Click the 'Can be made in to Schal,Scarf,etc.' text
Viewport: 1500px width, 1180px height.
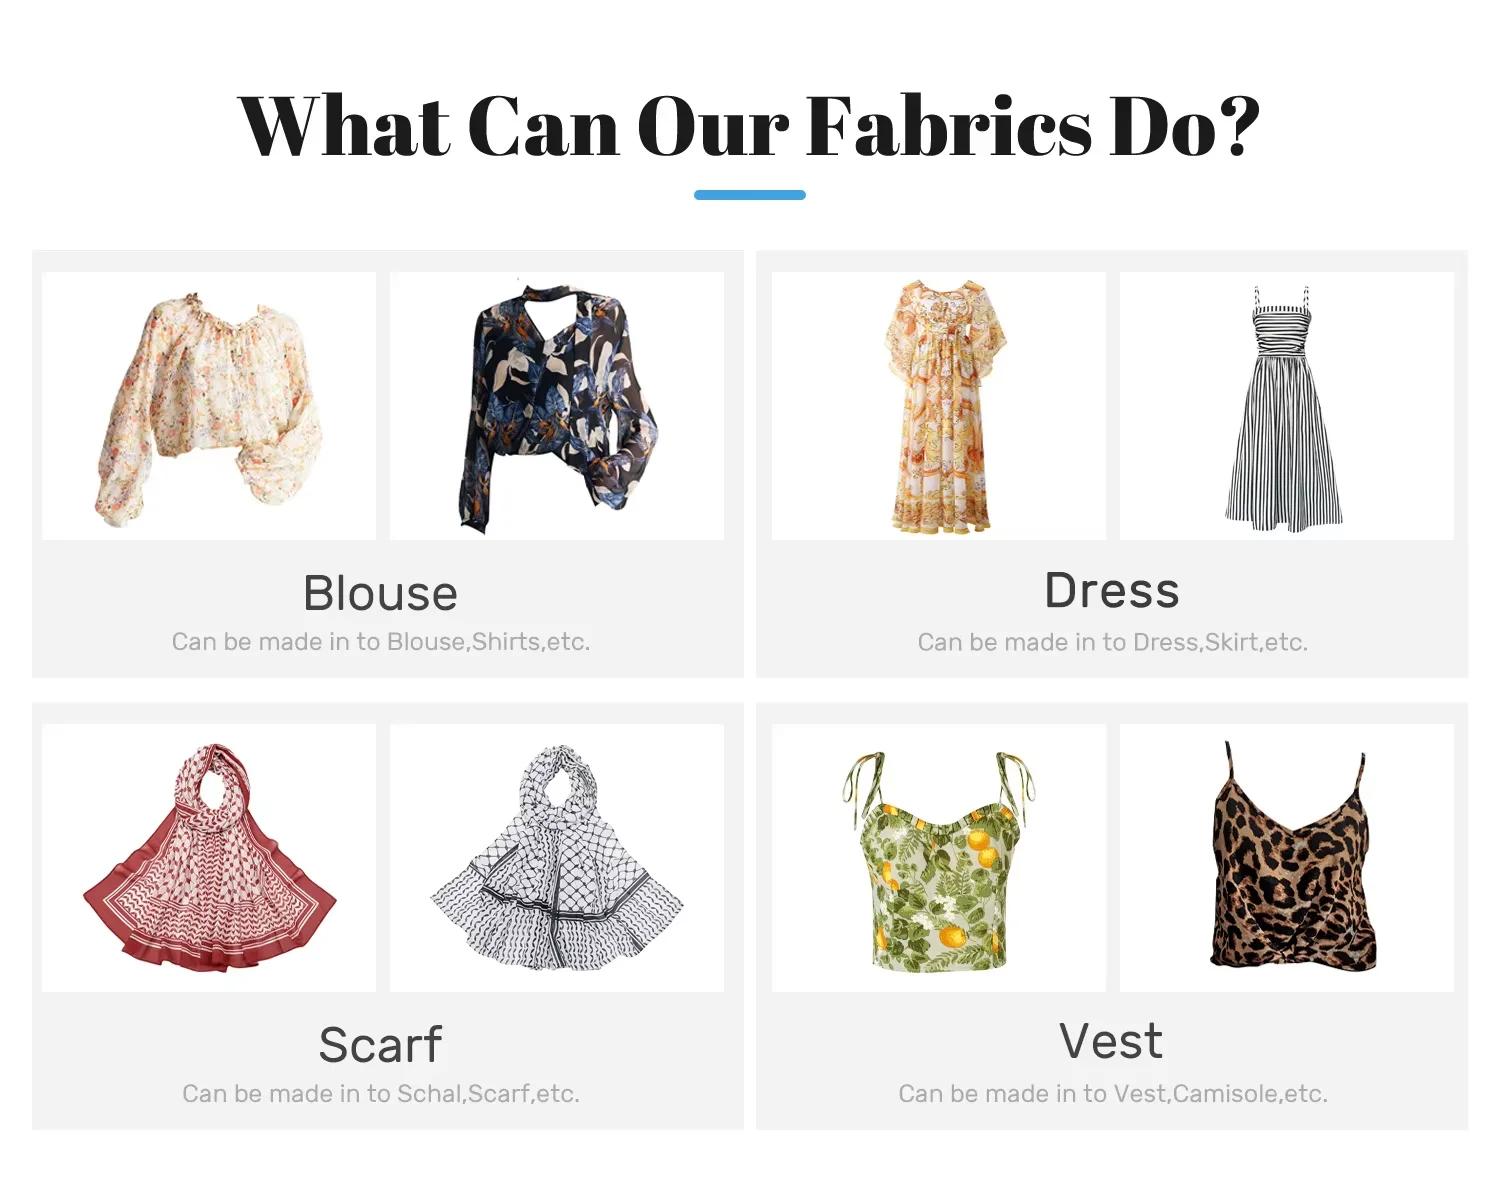tap(381, 1094)
